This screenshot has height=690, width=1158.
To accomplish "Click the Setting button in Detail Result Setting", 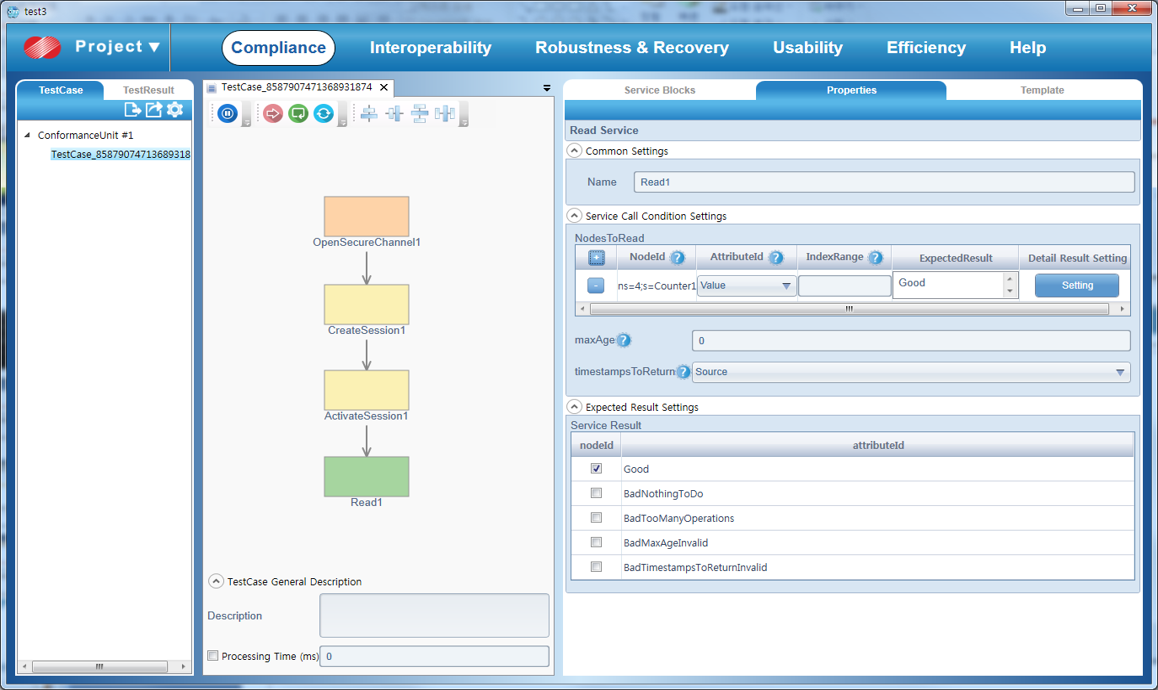I will (1077, 286).
